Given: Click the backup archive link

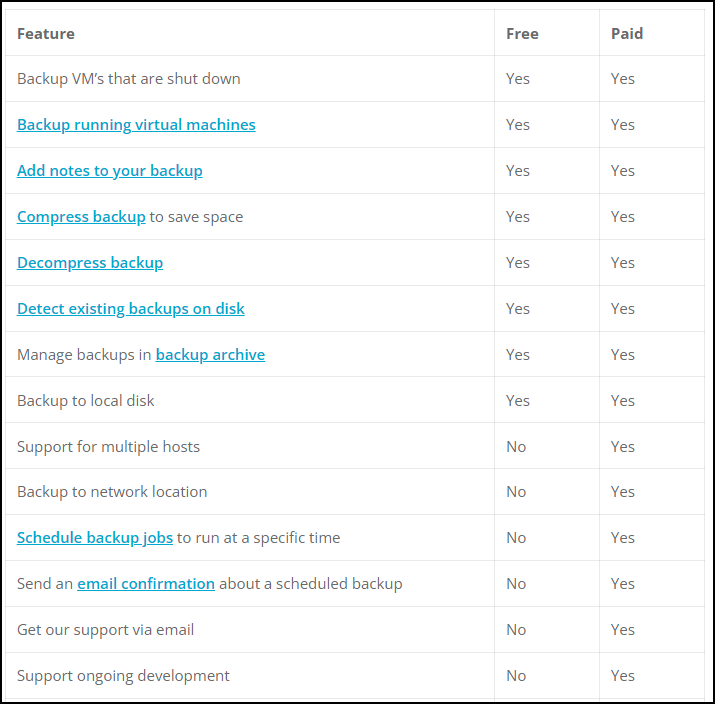Looking at the screenshot, I should pyautogui.click(x=210, y=355).
